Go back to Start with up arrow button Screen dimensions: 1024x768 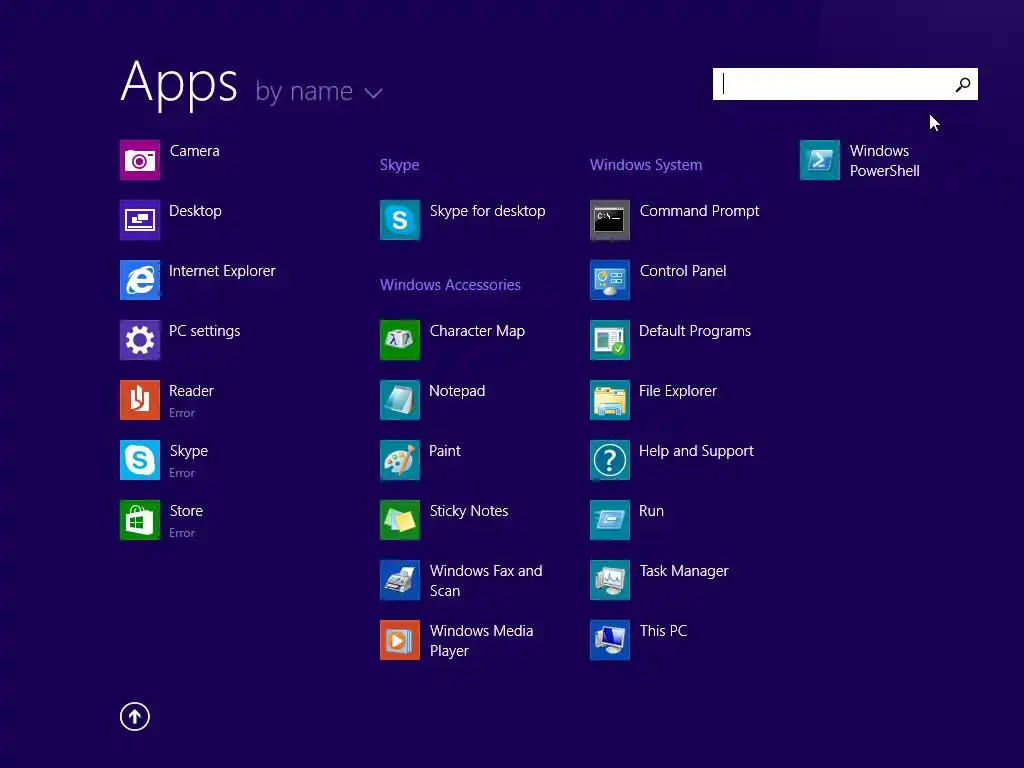[135, 716]
